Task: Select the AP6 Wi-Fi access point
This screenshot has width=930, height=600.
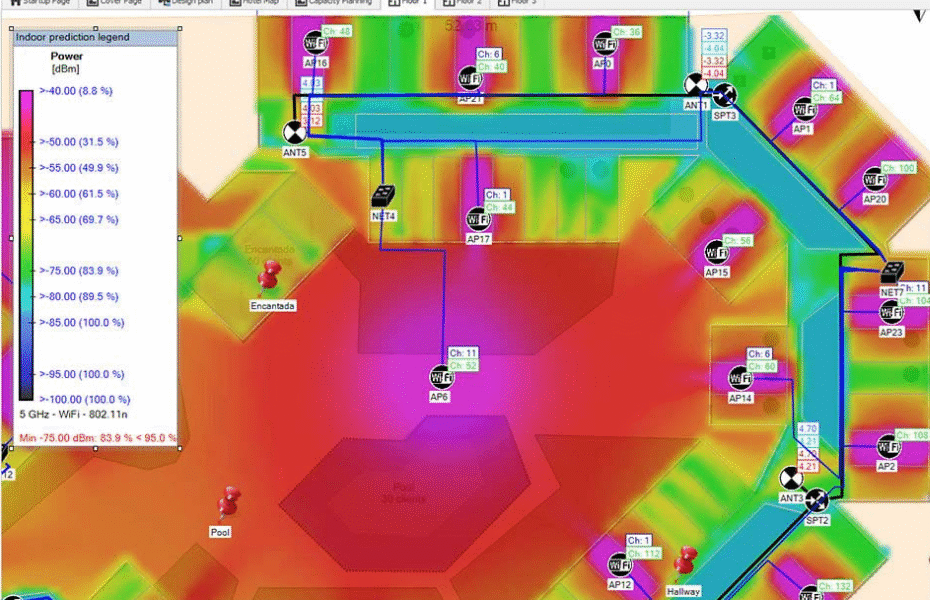Action: click(x=441, y=377)
